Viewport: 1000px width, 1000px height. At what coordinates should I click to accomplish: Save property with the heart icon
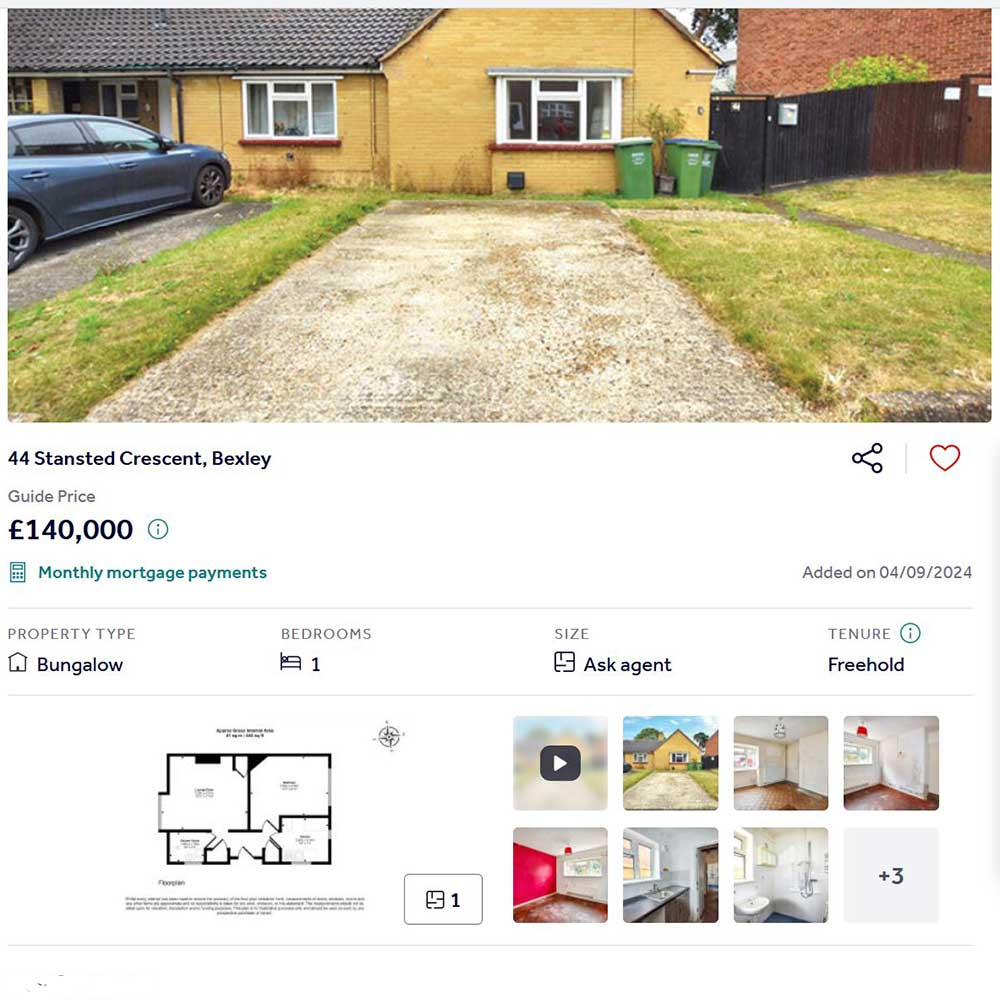tap(944, 457)
